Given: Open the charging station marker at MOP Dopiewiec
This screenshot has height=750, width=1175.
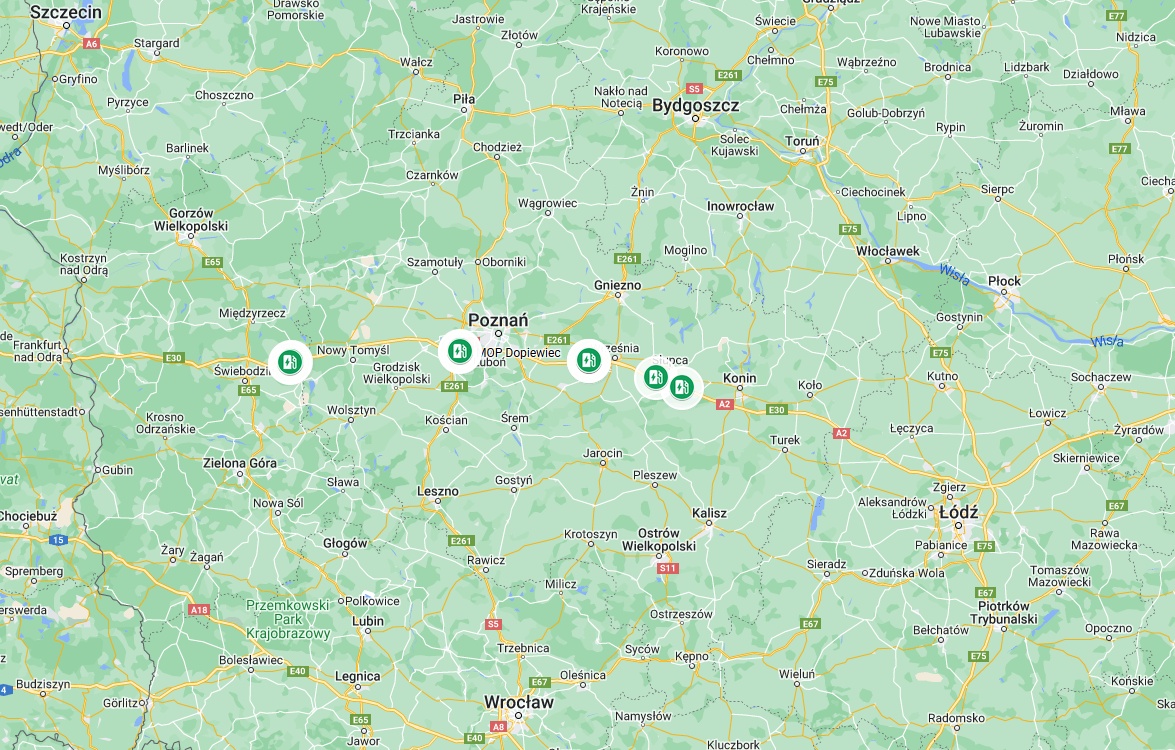Looking at the screenshot, I should [459, 351].
